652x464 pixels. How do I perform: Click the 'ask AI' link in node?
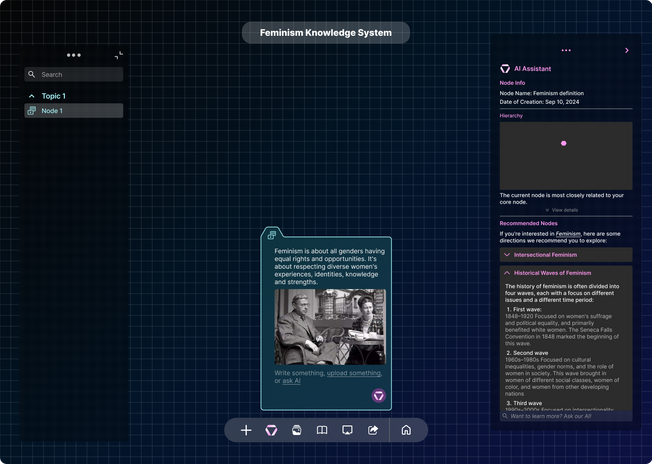pyautogui.click(x=291, y=380)
